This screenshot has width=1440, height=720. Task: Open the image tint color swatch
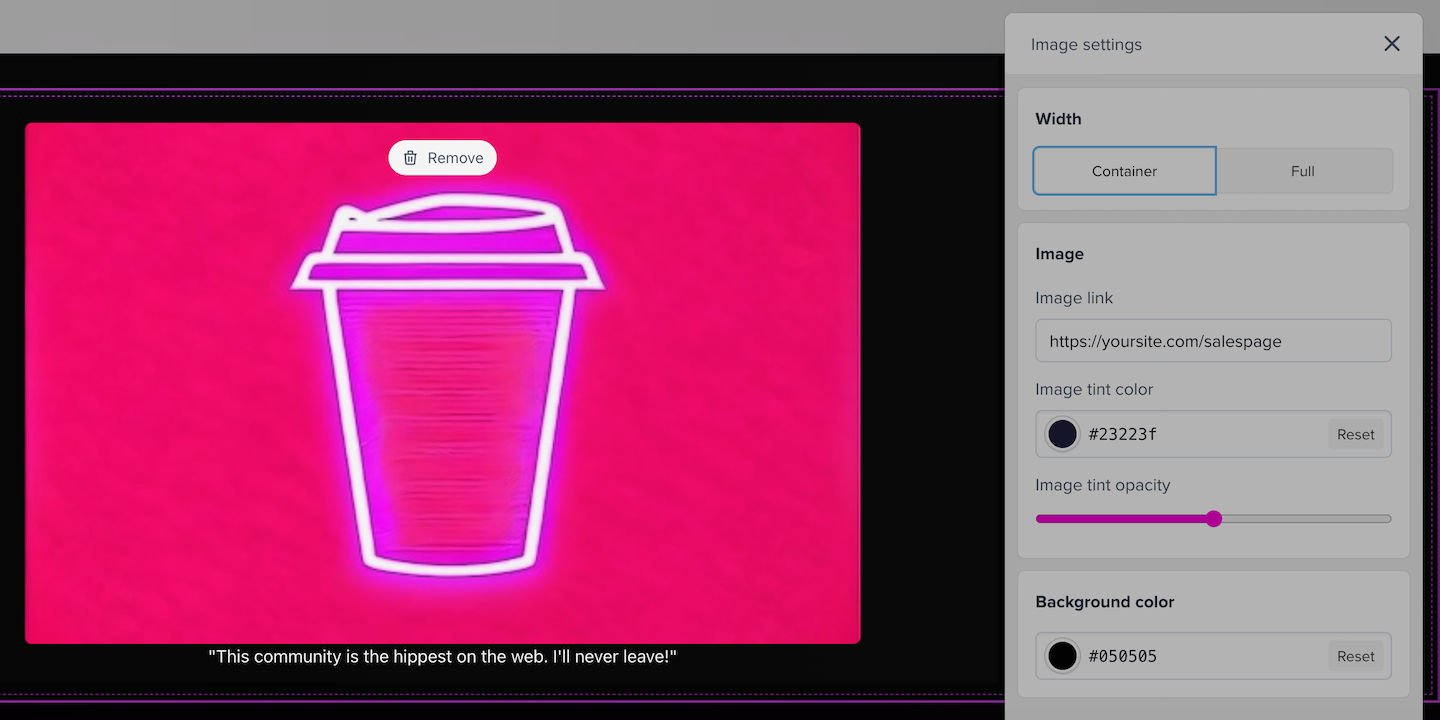pyautogui.click(x=1062, y=434)
